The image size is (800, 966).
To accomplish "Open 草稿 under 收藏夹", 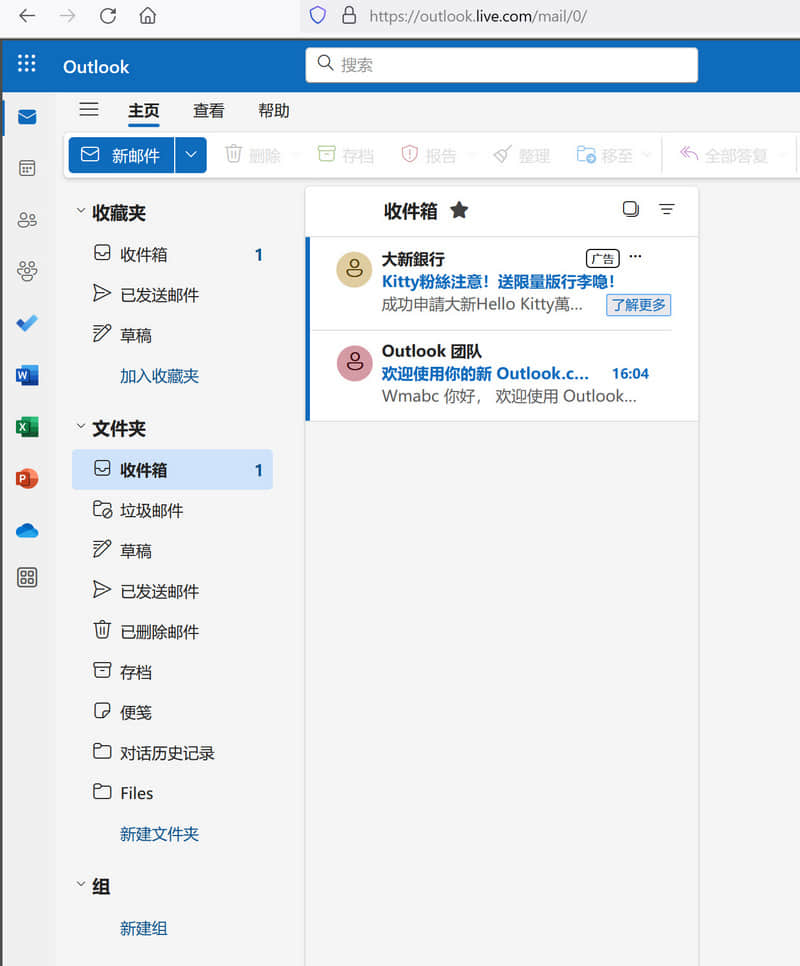I will [x=172, y=335].
